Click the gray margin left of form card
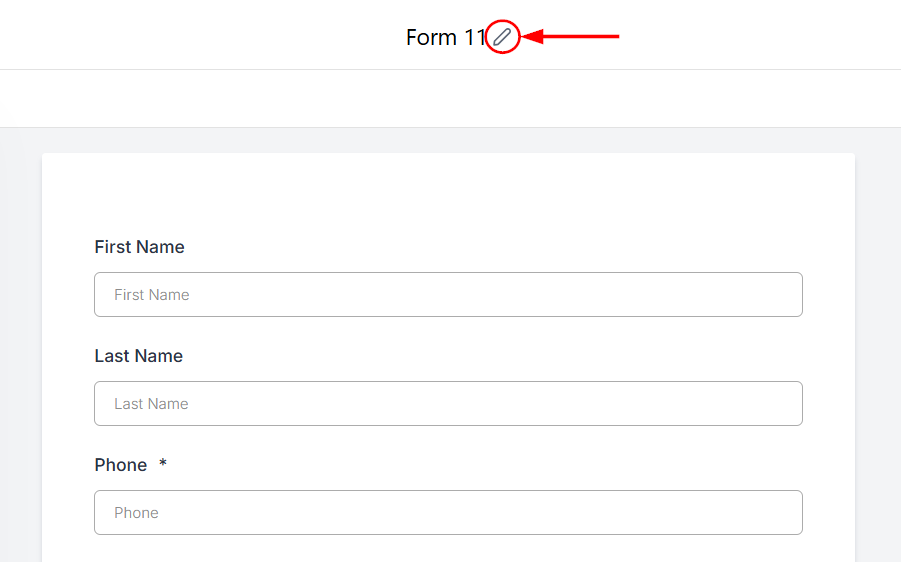This screenshot has width=901, height=562. pyautogui.click(x=20, y=350)
